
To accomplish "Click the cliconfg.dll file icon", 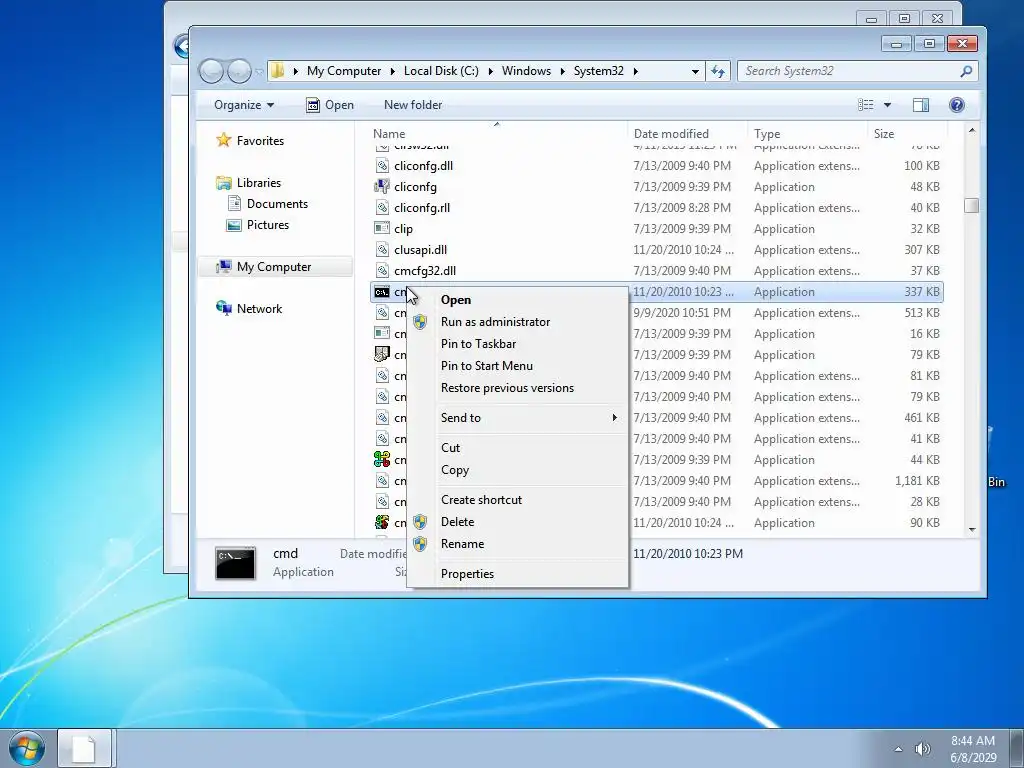I will [x=382, y=166].
